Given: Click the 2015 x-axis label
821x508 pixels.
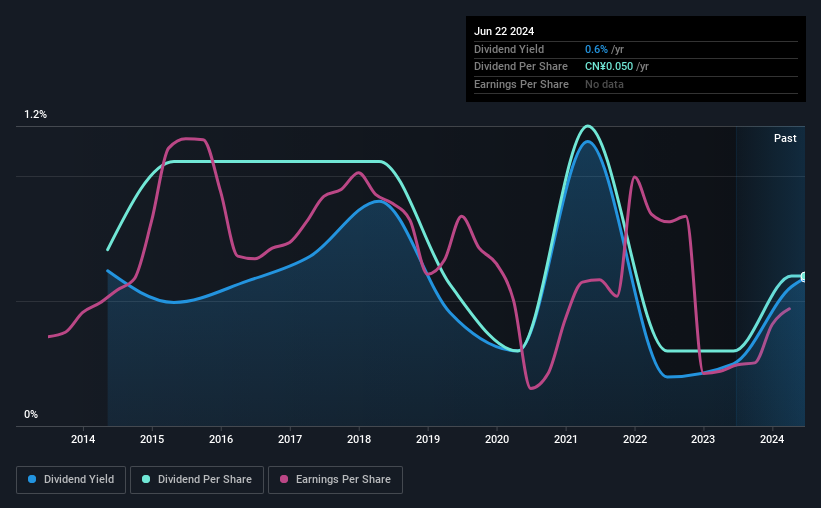Looking at the screenshot, I should pyautogui.click(x=152, y=439).
